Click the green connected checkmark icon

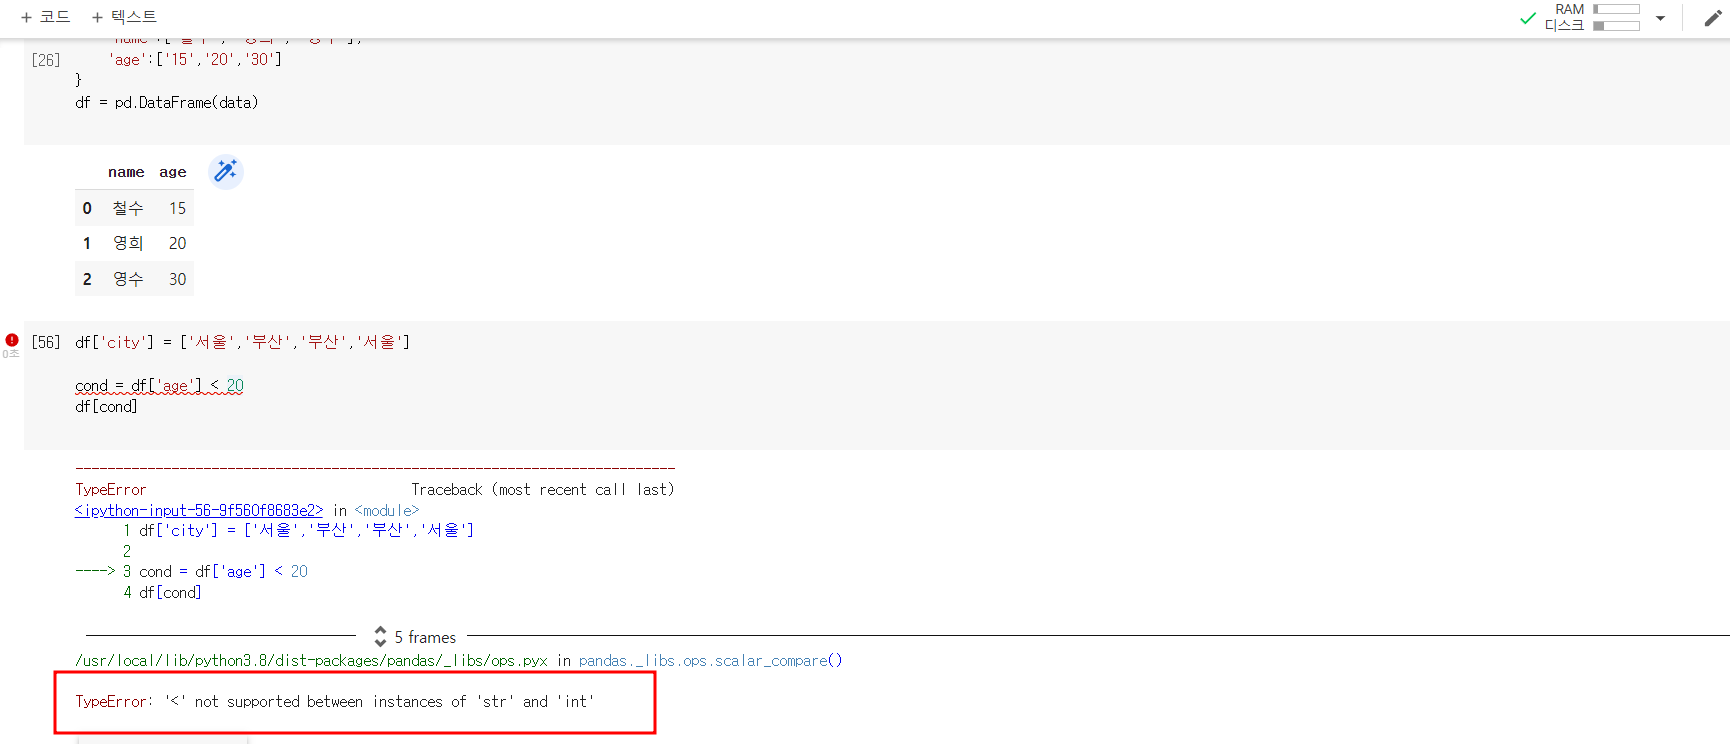(x=1527, y=18)
